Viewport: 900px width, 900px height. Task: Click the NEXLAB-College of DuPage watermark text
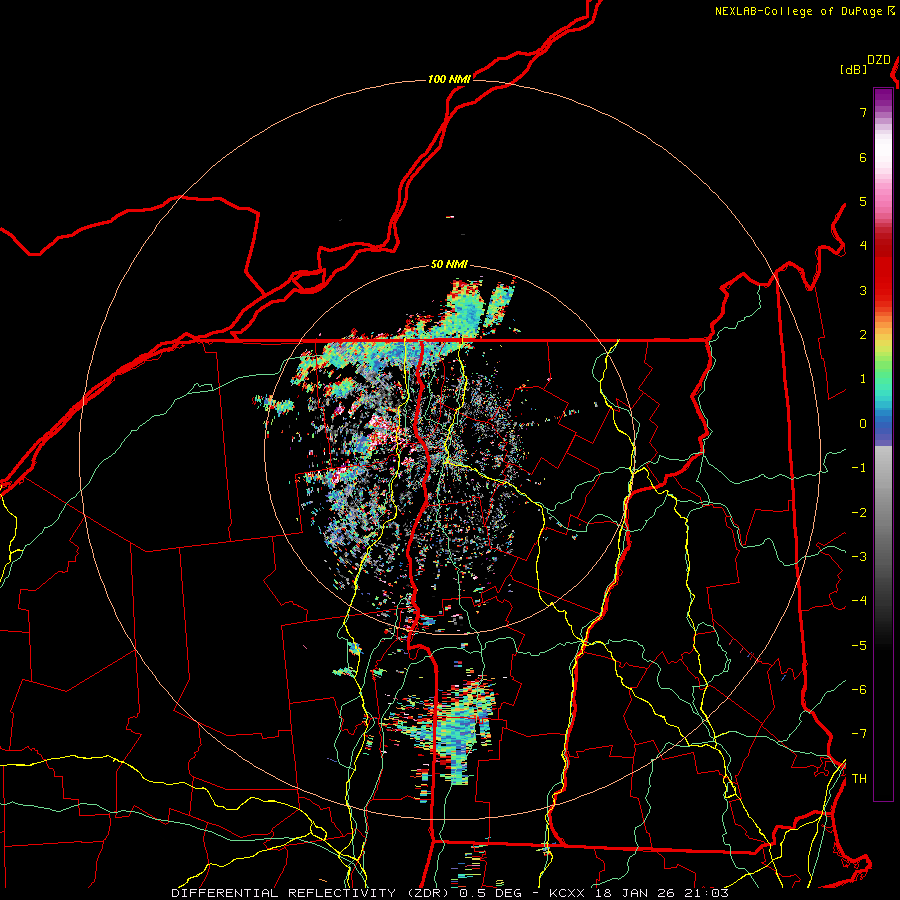tap(798, 11)
